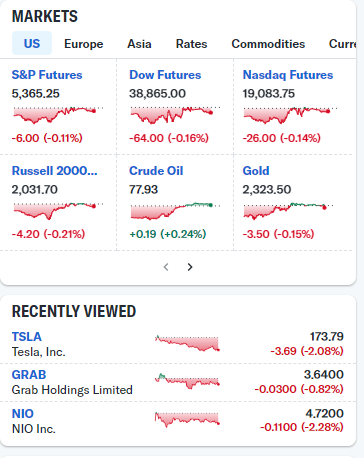Open the TSLA ticker link
Viewport: 364px width, 458px height.
pyautogui.click(x=27, y=337)
